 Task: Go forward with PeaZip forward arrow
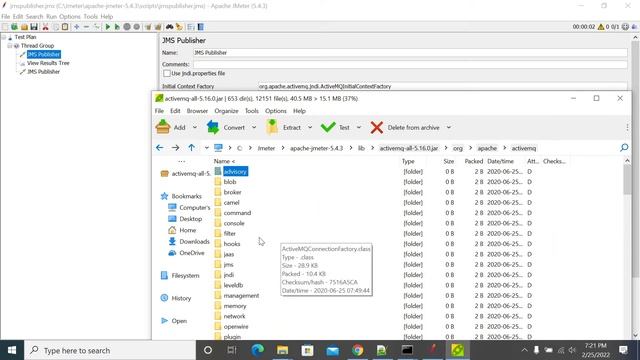[176, 148]
